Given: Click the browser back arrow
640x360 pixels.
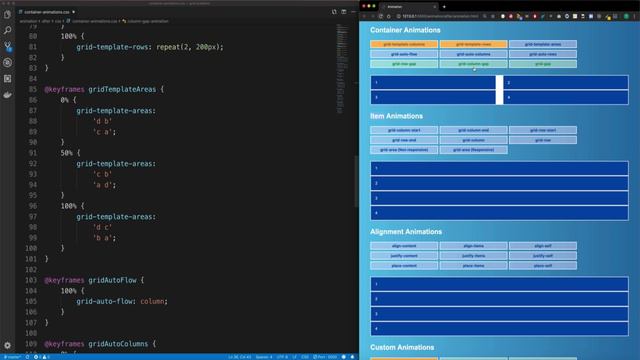Looking at the screenshot, I should [364, 16].
